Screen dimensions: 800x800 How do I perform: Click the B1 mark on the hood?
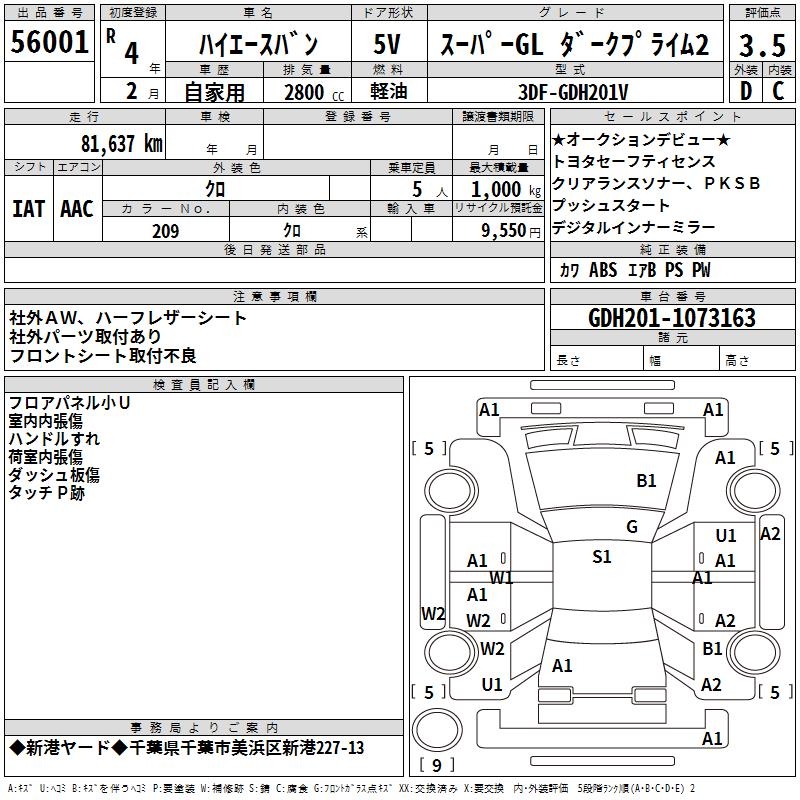click(646, 480)
